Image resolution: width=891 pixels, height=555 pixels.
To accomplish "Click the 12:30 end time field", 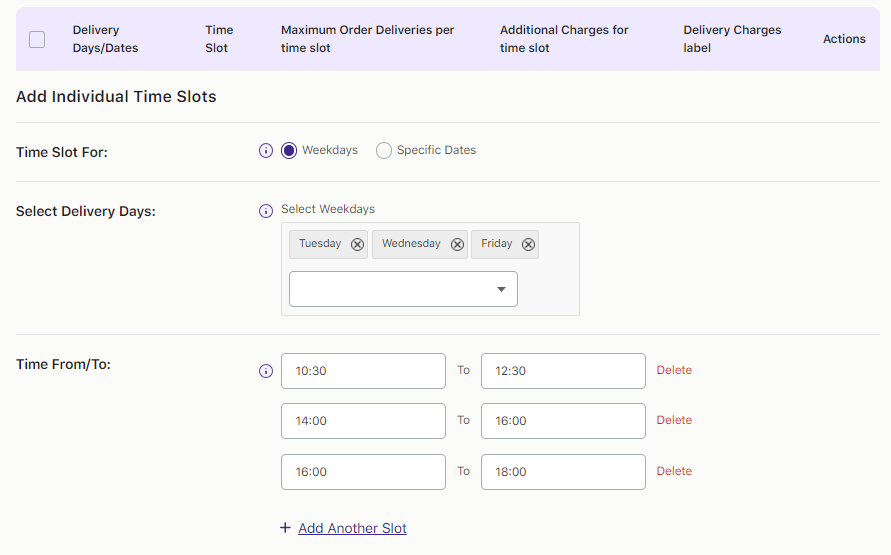I will [563, 371].
